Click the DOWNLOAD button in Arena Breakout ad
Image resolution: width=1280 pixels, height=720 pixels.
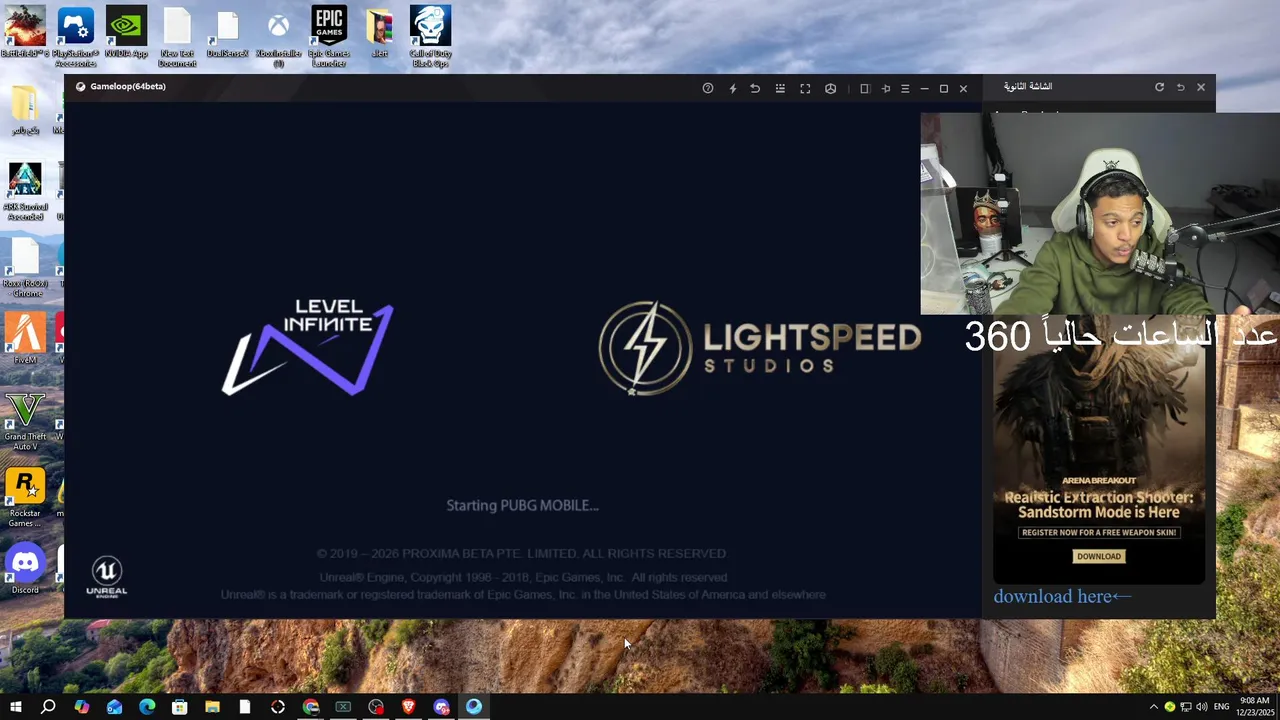[1099, 556]
